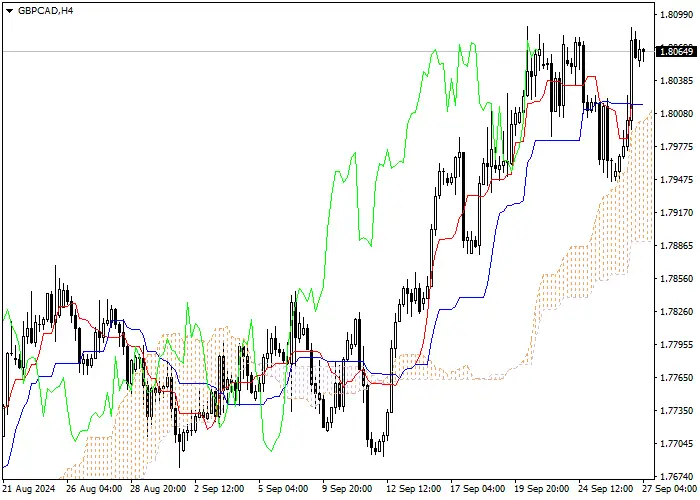Click the 1.80990 price scale value
700x500 pixels.
(x=676, y=15)
